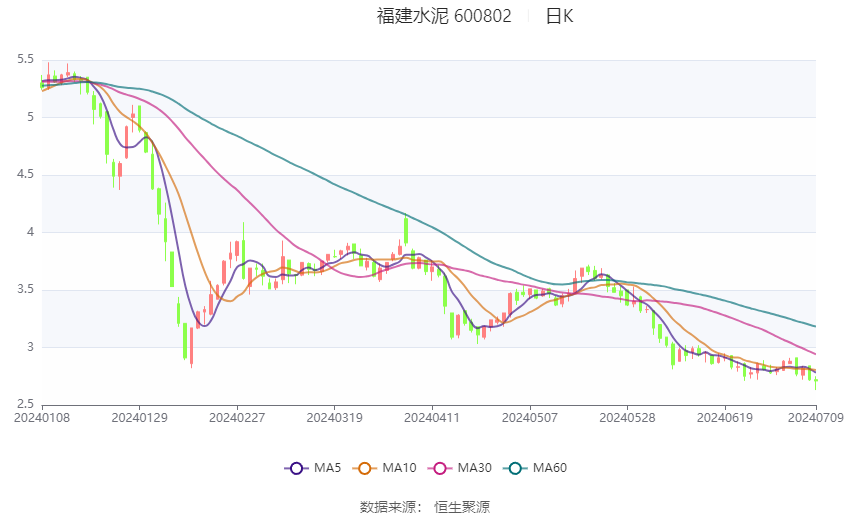Click the 日K label in title
The width and height of the screenshot is (850, 517).
[559, 16]
